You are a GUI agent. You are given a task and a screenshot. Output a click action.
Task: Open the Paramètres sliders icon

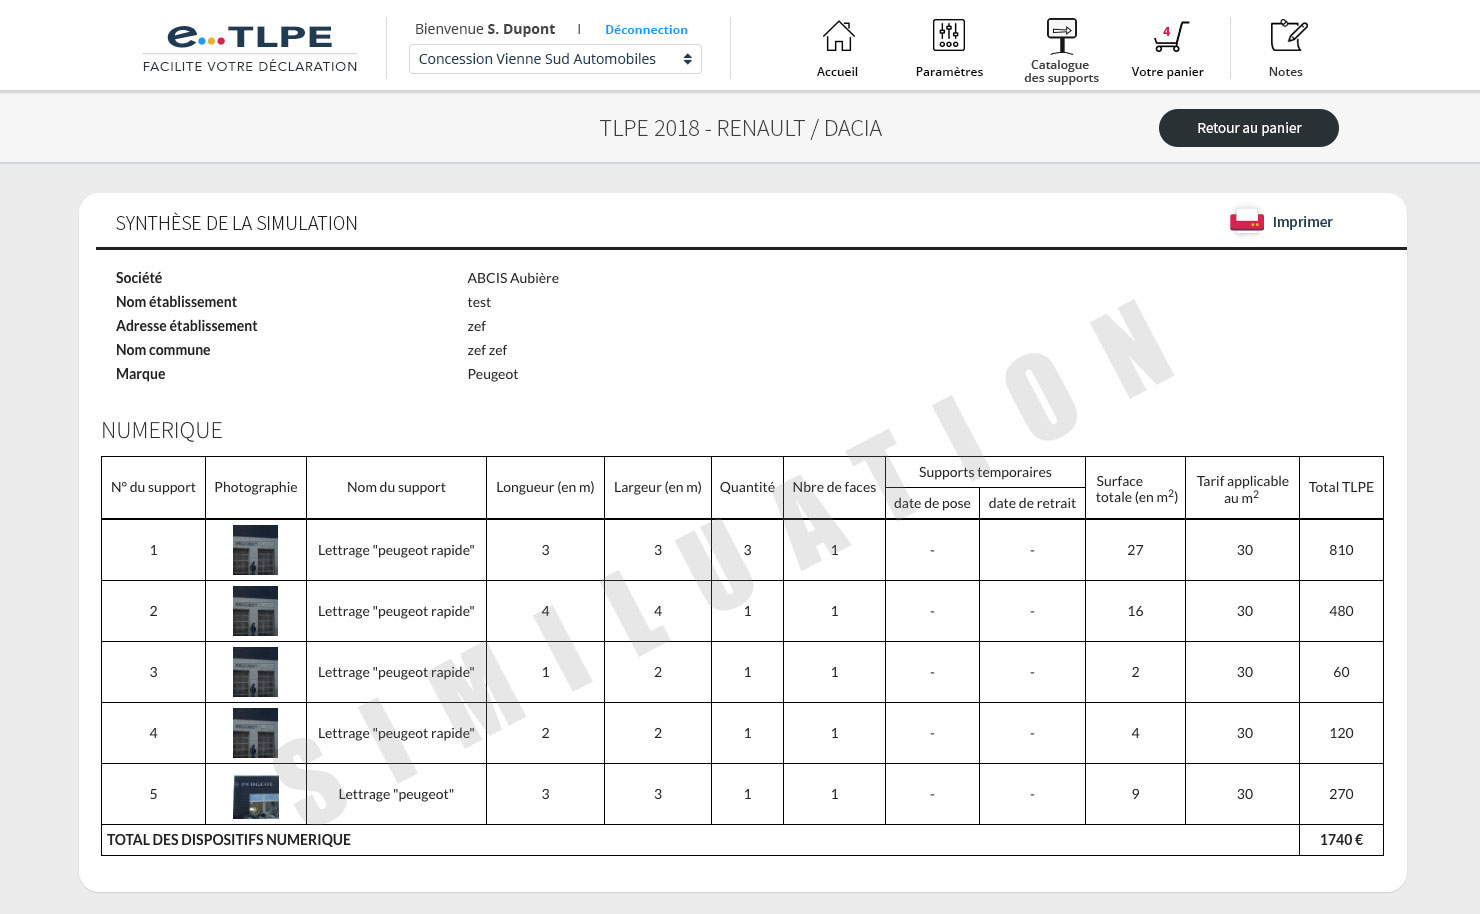tap(948, 36)
